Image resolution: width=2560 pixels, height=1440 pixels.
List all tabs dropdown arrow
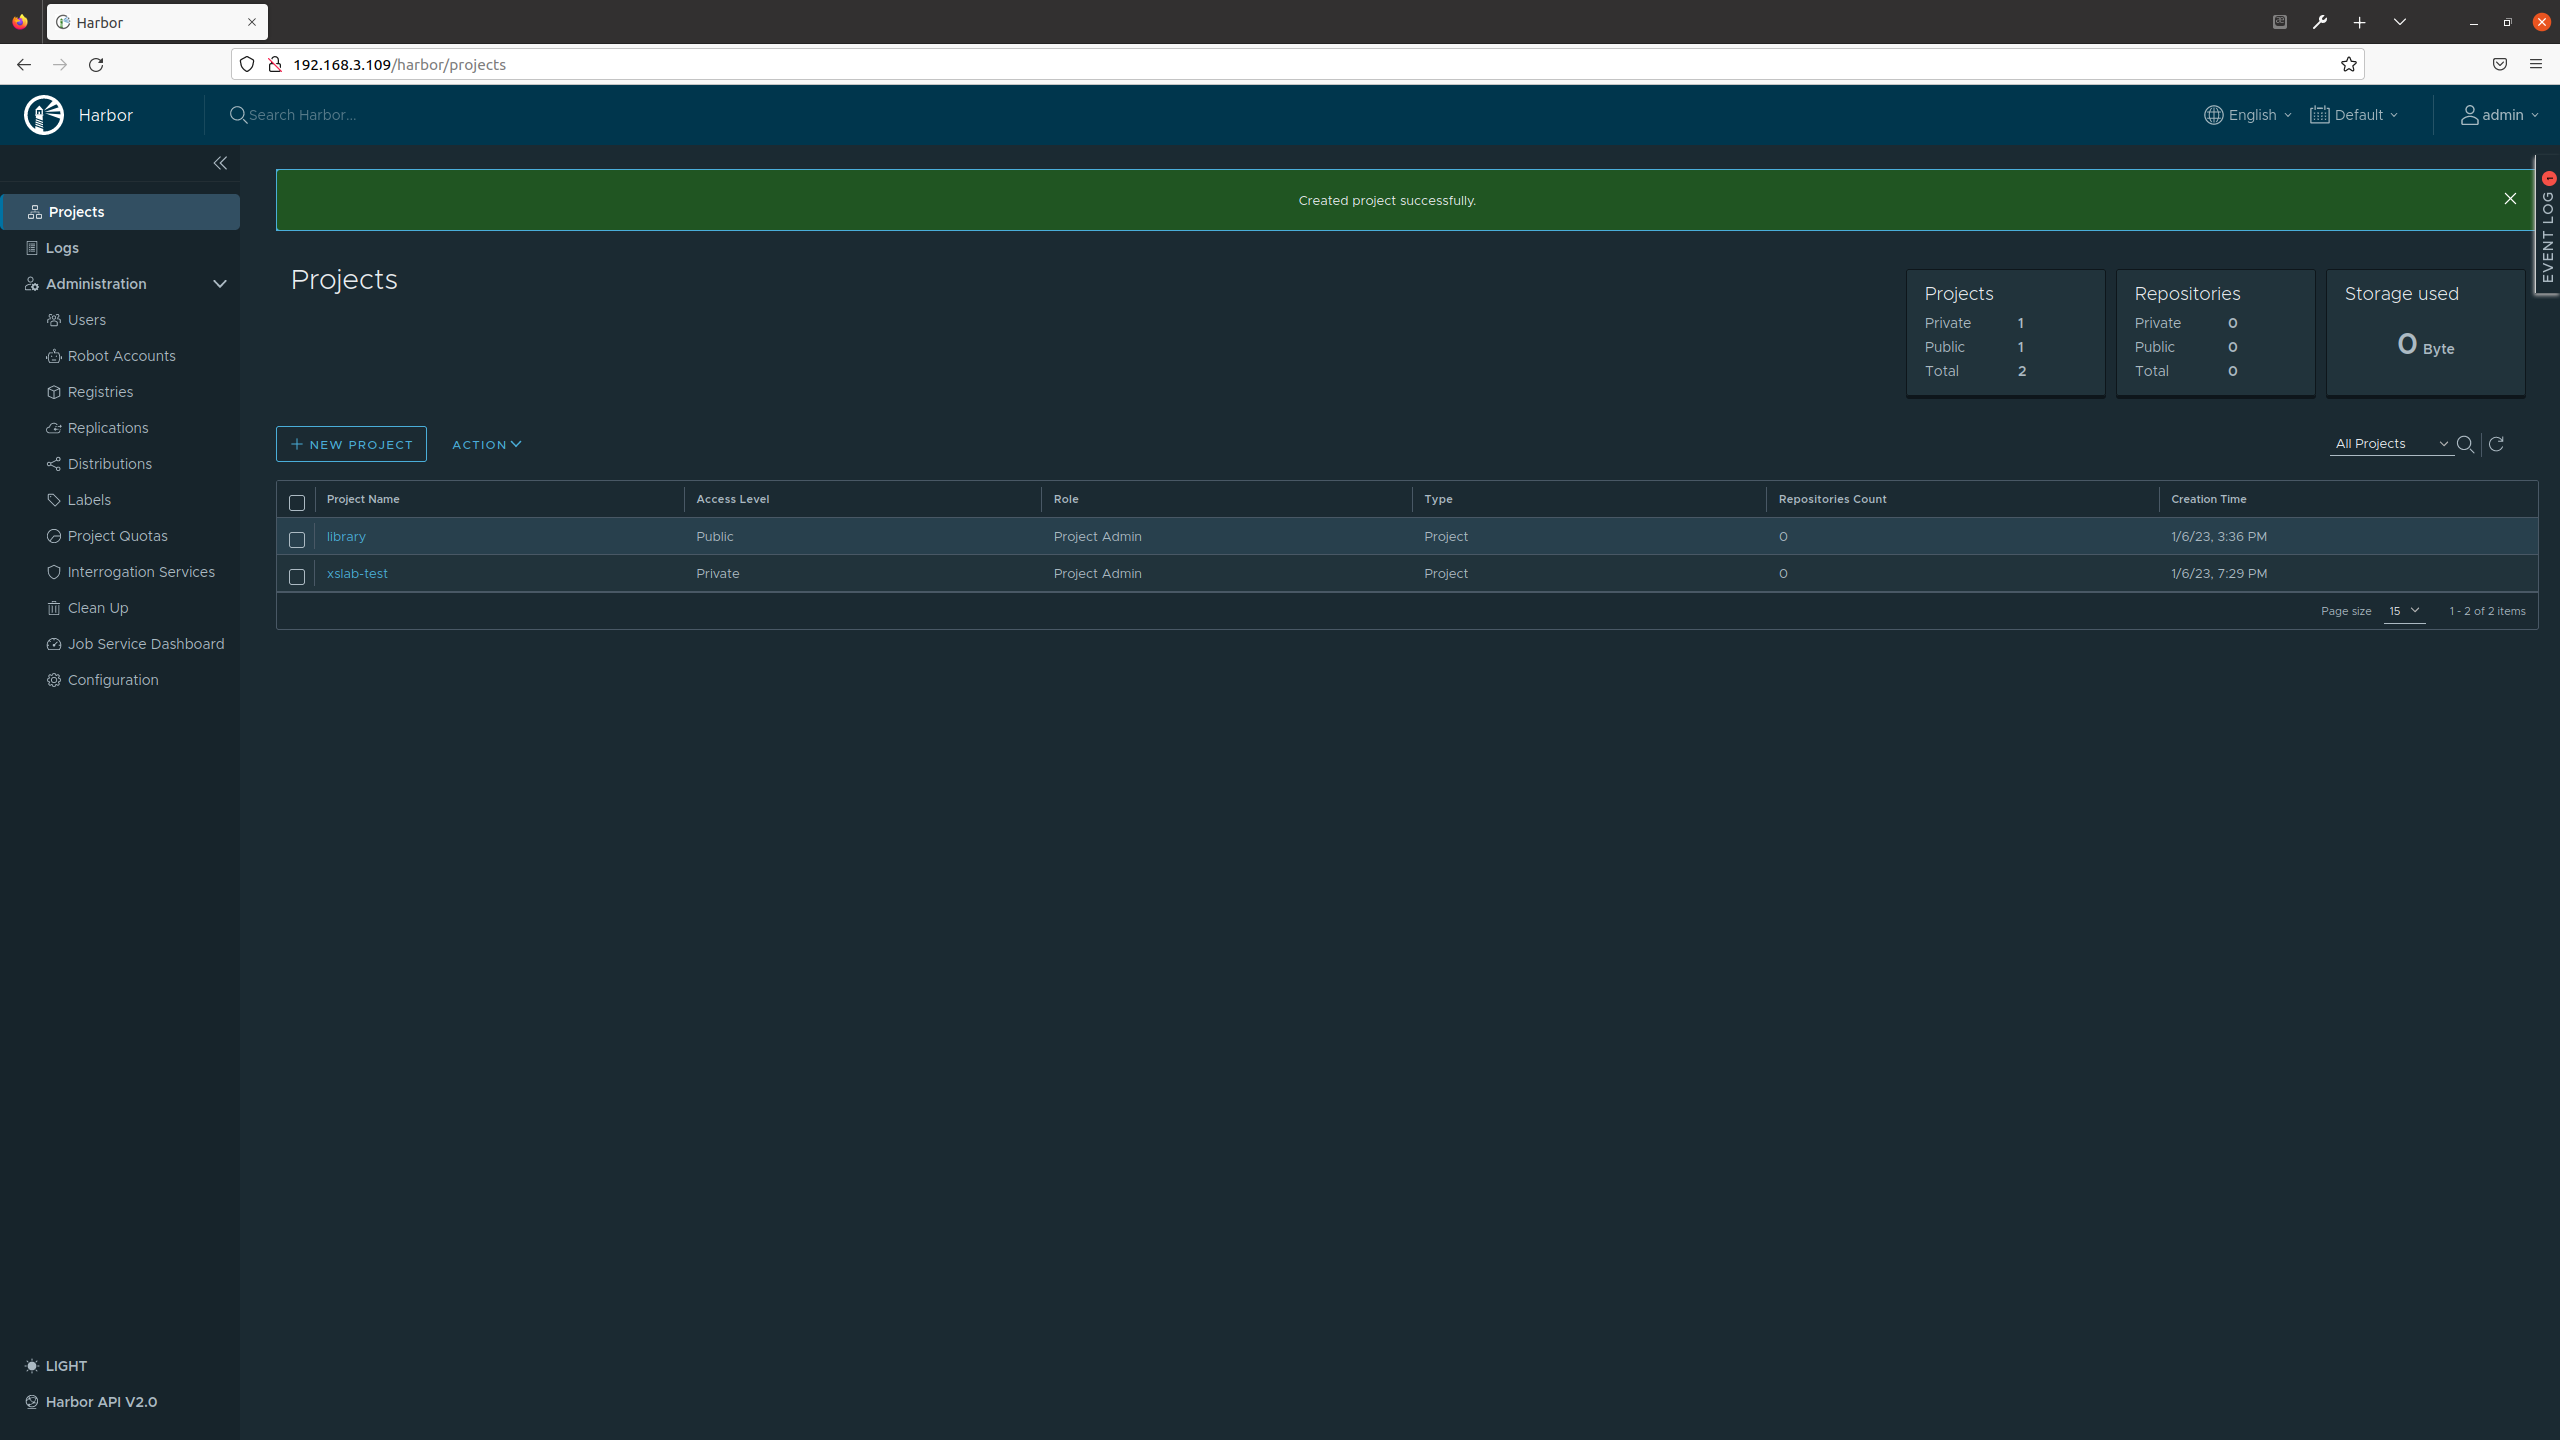tap(2400, 22)
